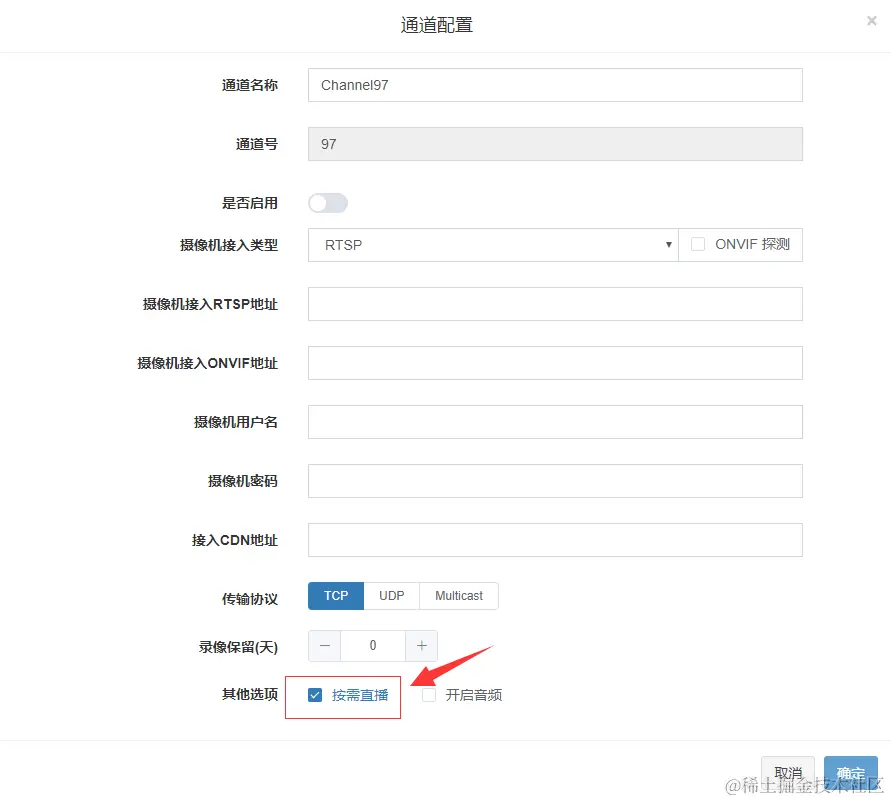The height and width of the screenshot is (802, 891).
Task: Enable the 是否启用 toggle switch
Action: [328, 203]
